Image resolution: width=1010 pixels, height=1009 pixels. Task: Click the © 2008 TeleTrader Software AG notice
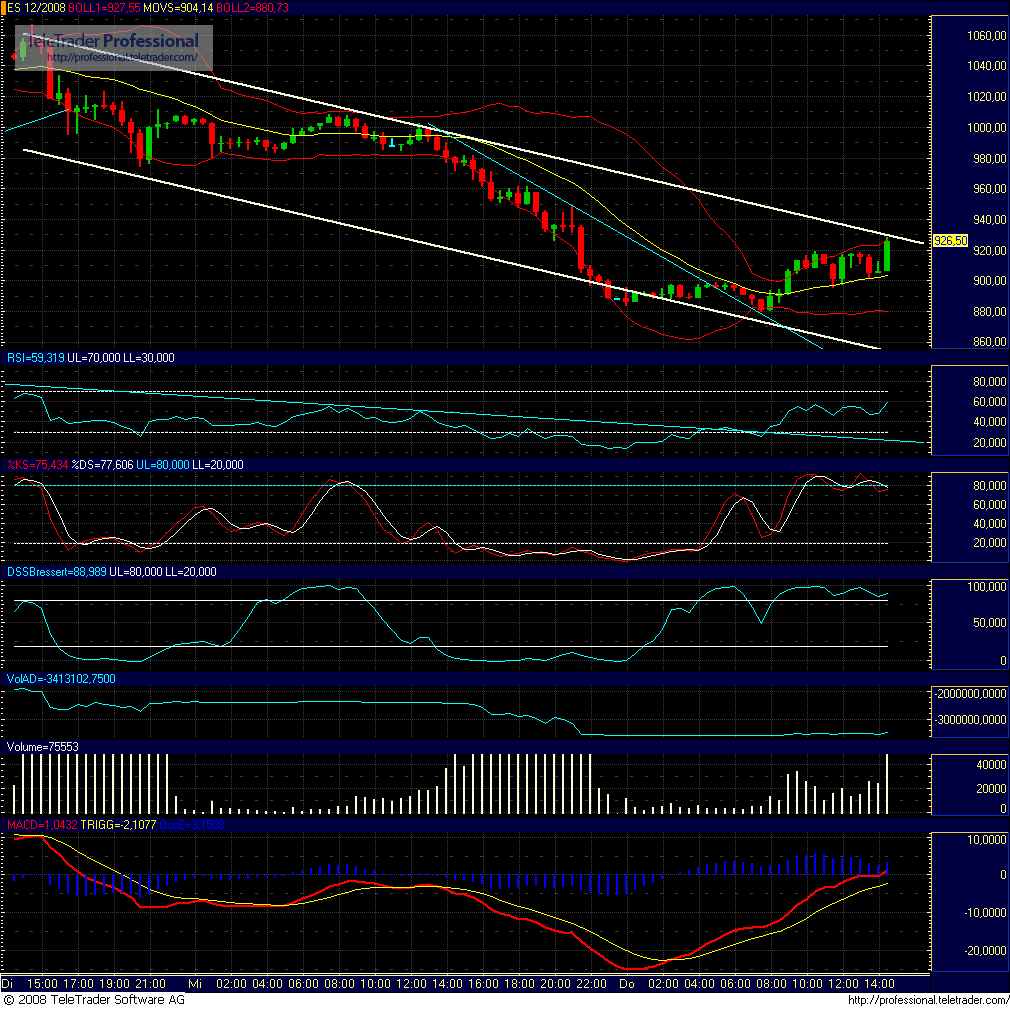pyautogui.click(x=94, y=1000)
